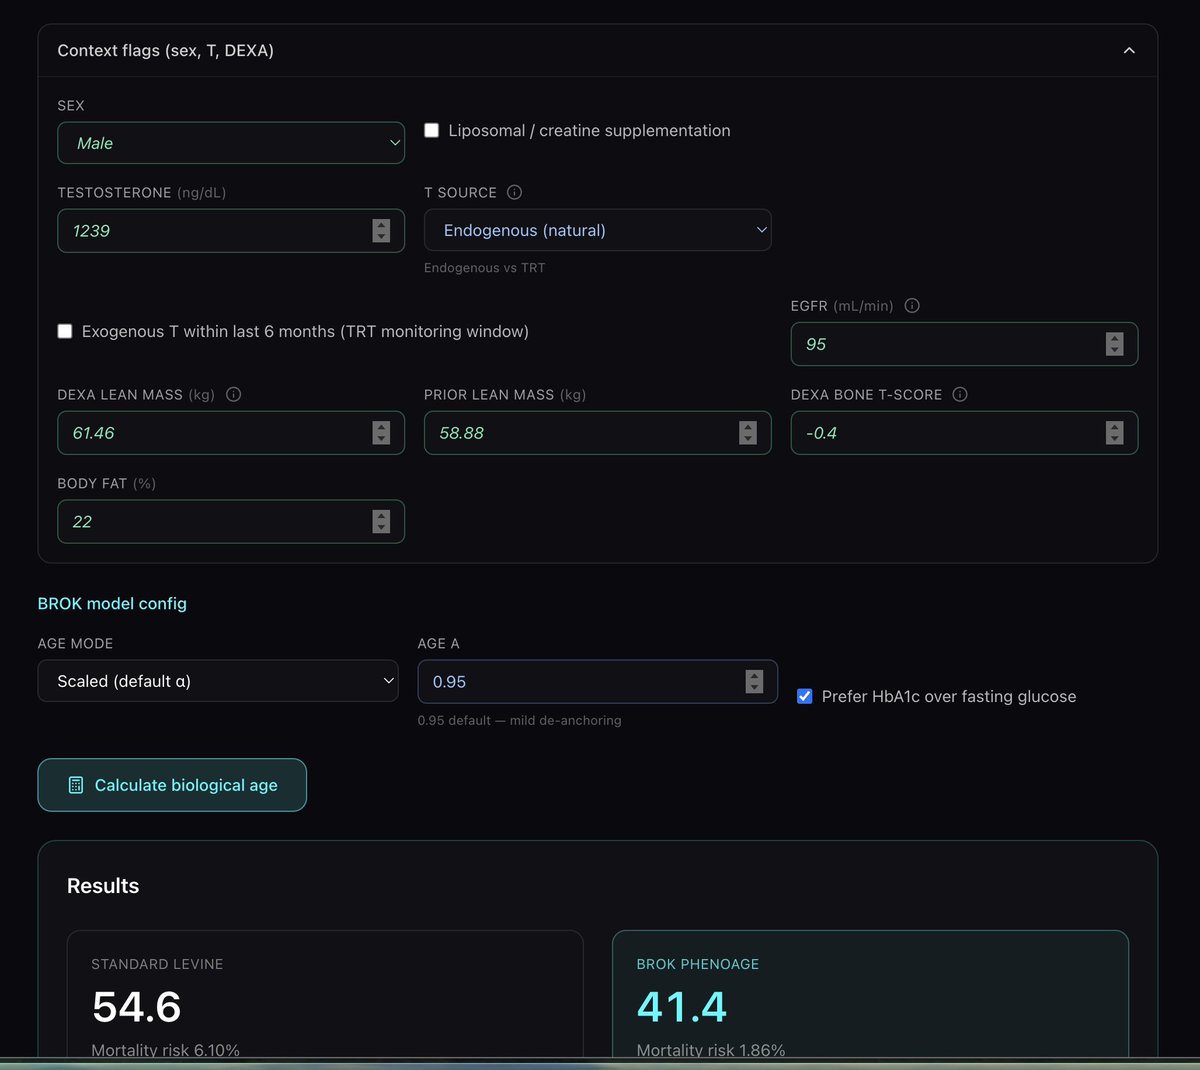Click the Body Fat input showing 22
The image size is (1200, 1070).
click(231, 521)
